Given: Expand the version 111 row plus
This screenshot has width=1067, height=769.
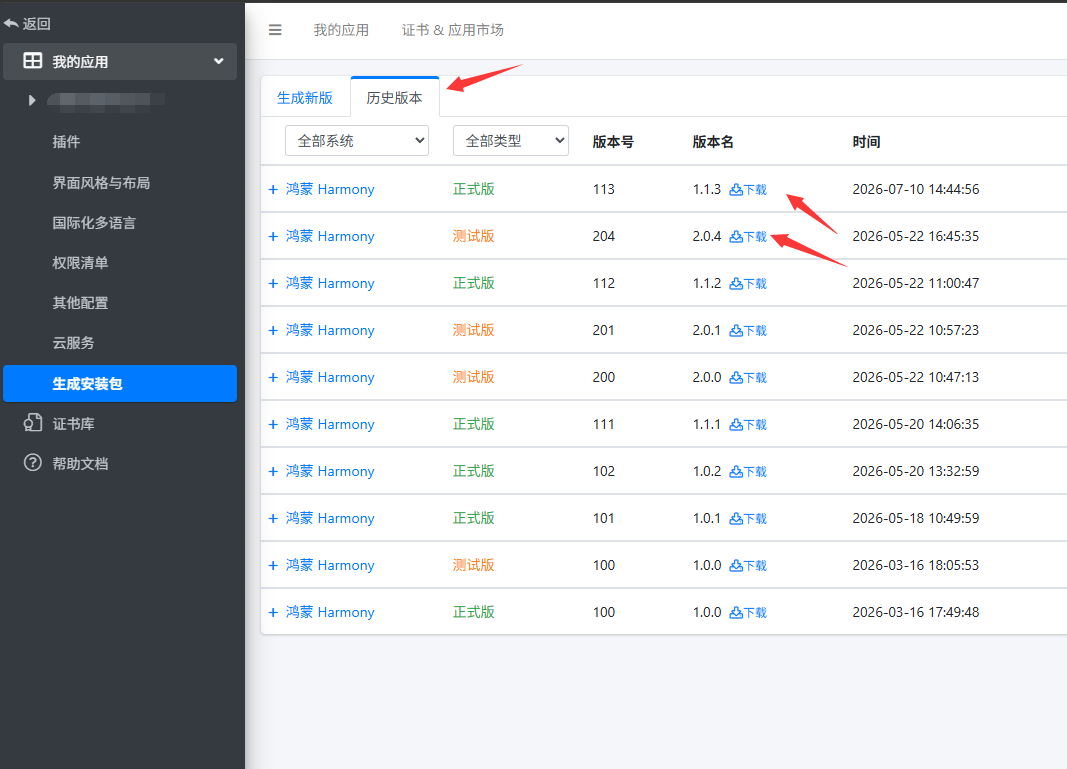Looking at the screenshot, I should 273,424.
